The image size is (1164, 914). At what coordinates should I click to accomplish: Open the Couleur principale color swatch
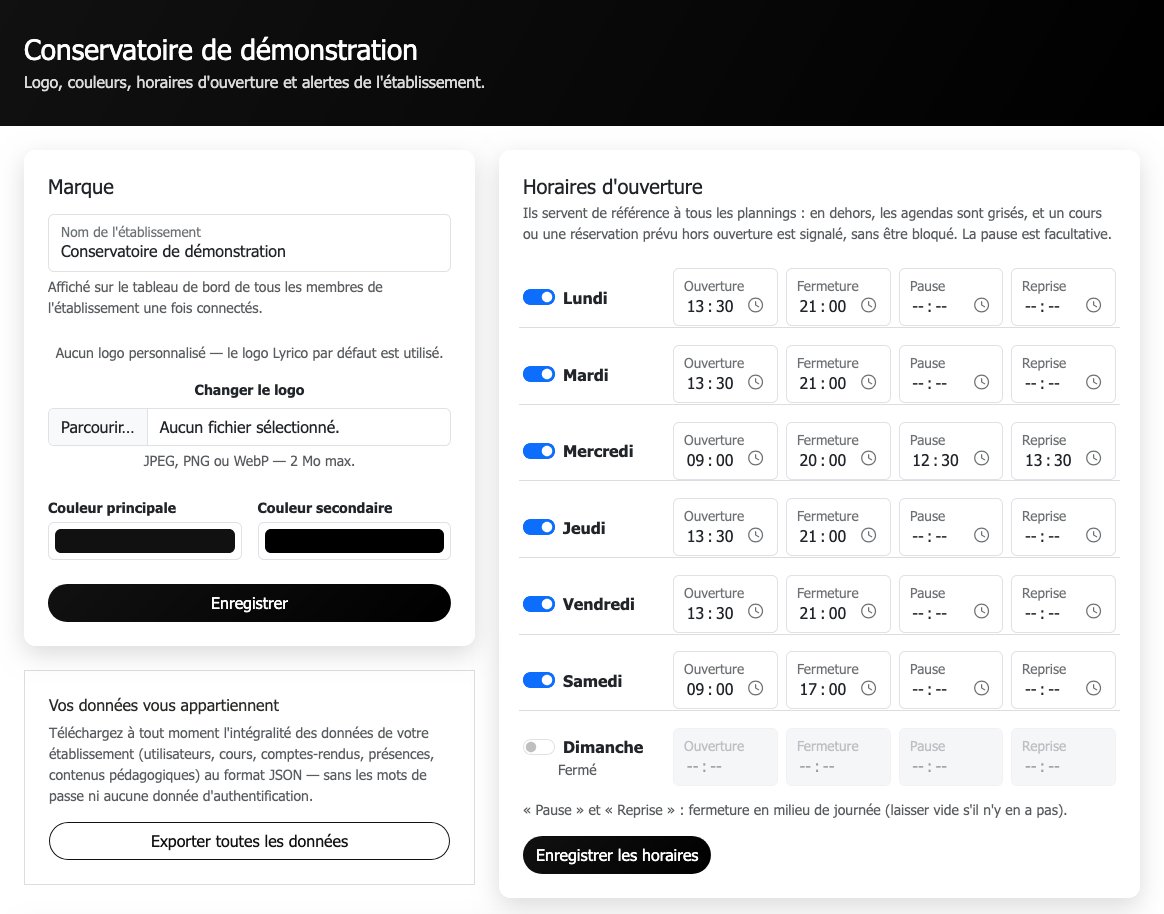coord(145,541)
